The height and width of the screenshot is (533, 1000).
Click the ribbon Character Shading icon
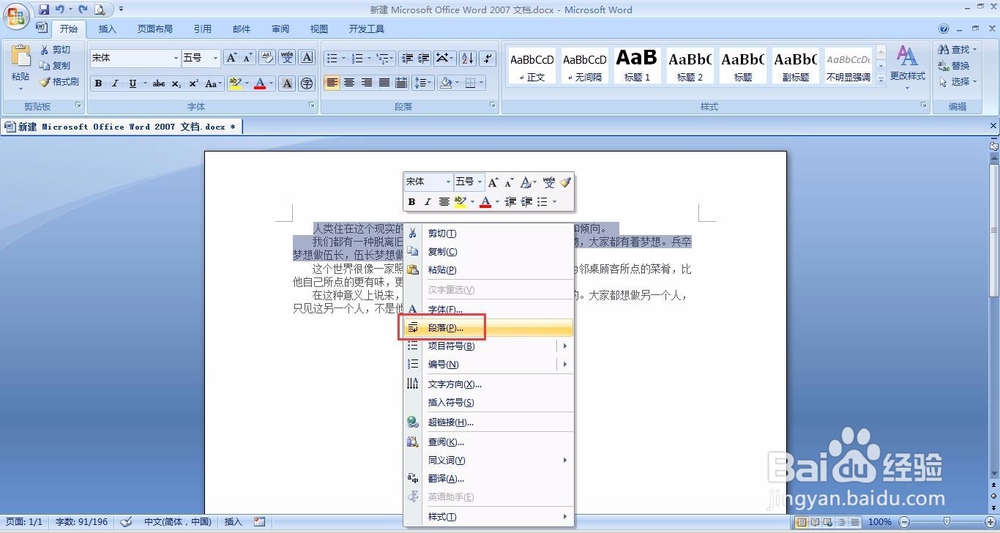tap(287, 84)
